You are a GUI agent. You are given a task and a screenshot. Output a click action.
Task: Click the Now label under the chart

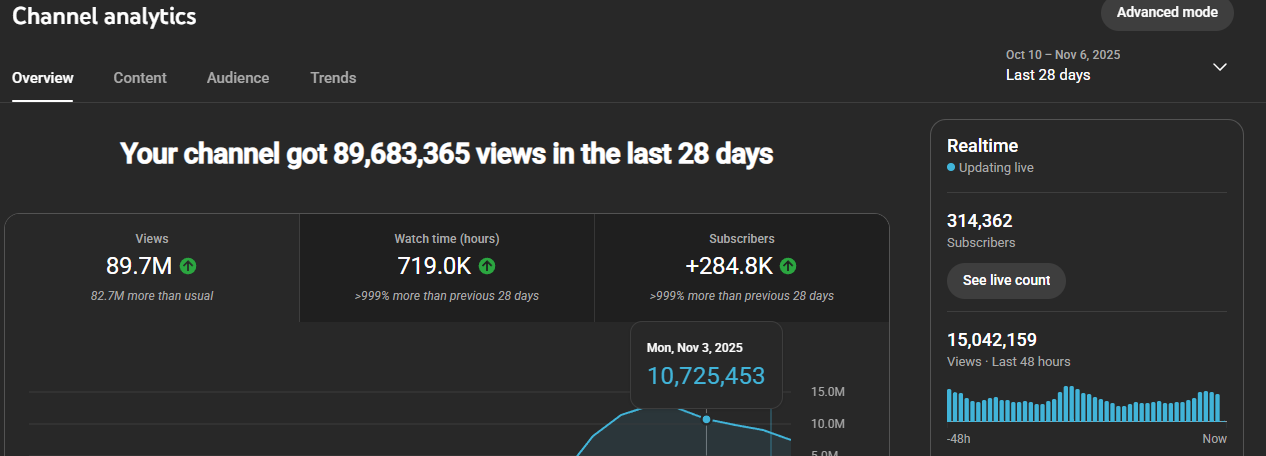click(x=1214, y=439)
